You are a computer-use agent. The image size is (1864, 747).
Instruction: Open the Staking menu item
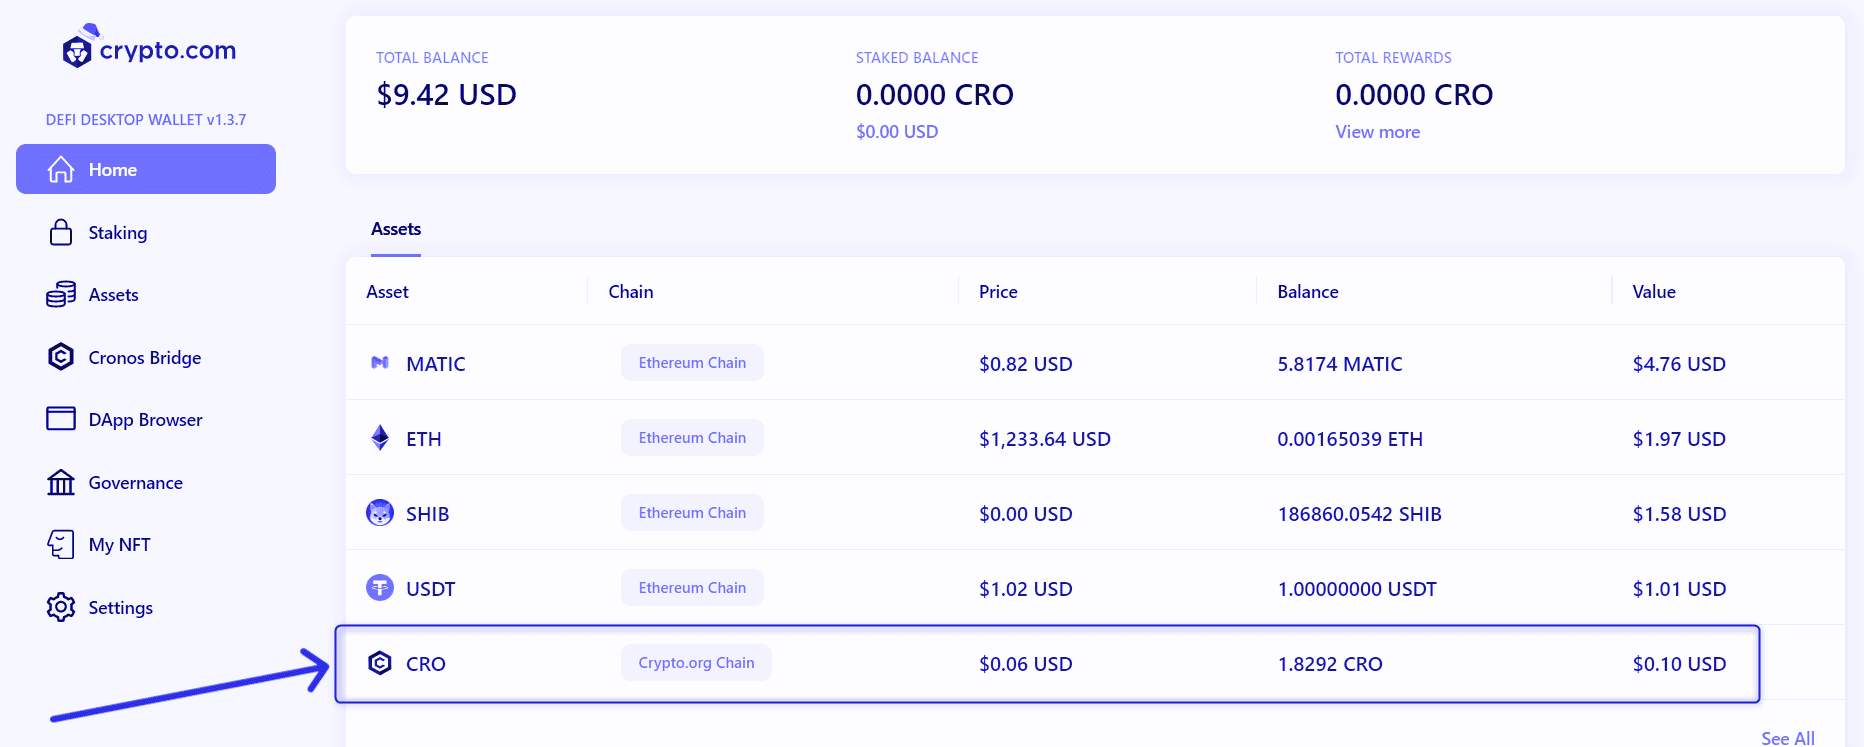click(118, 233)
